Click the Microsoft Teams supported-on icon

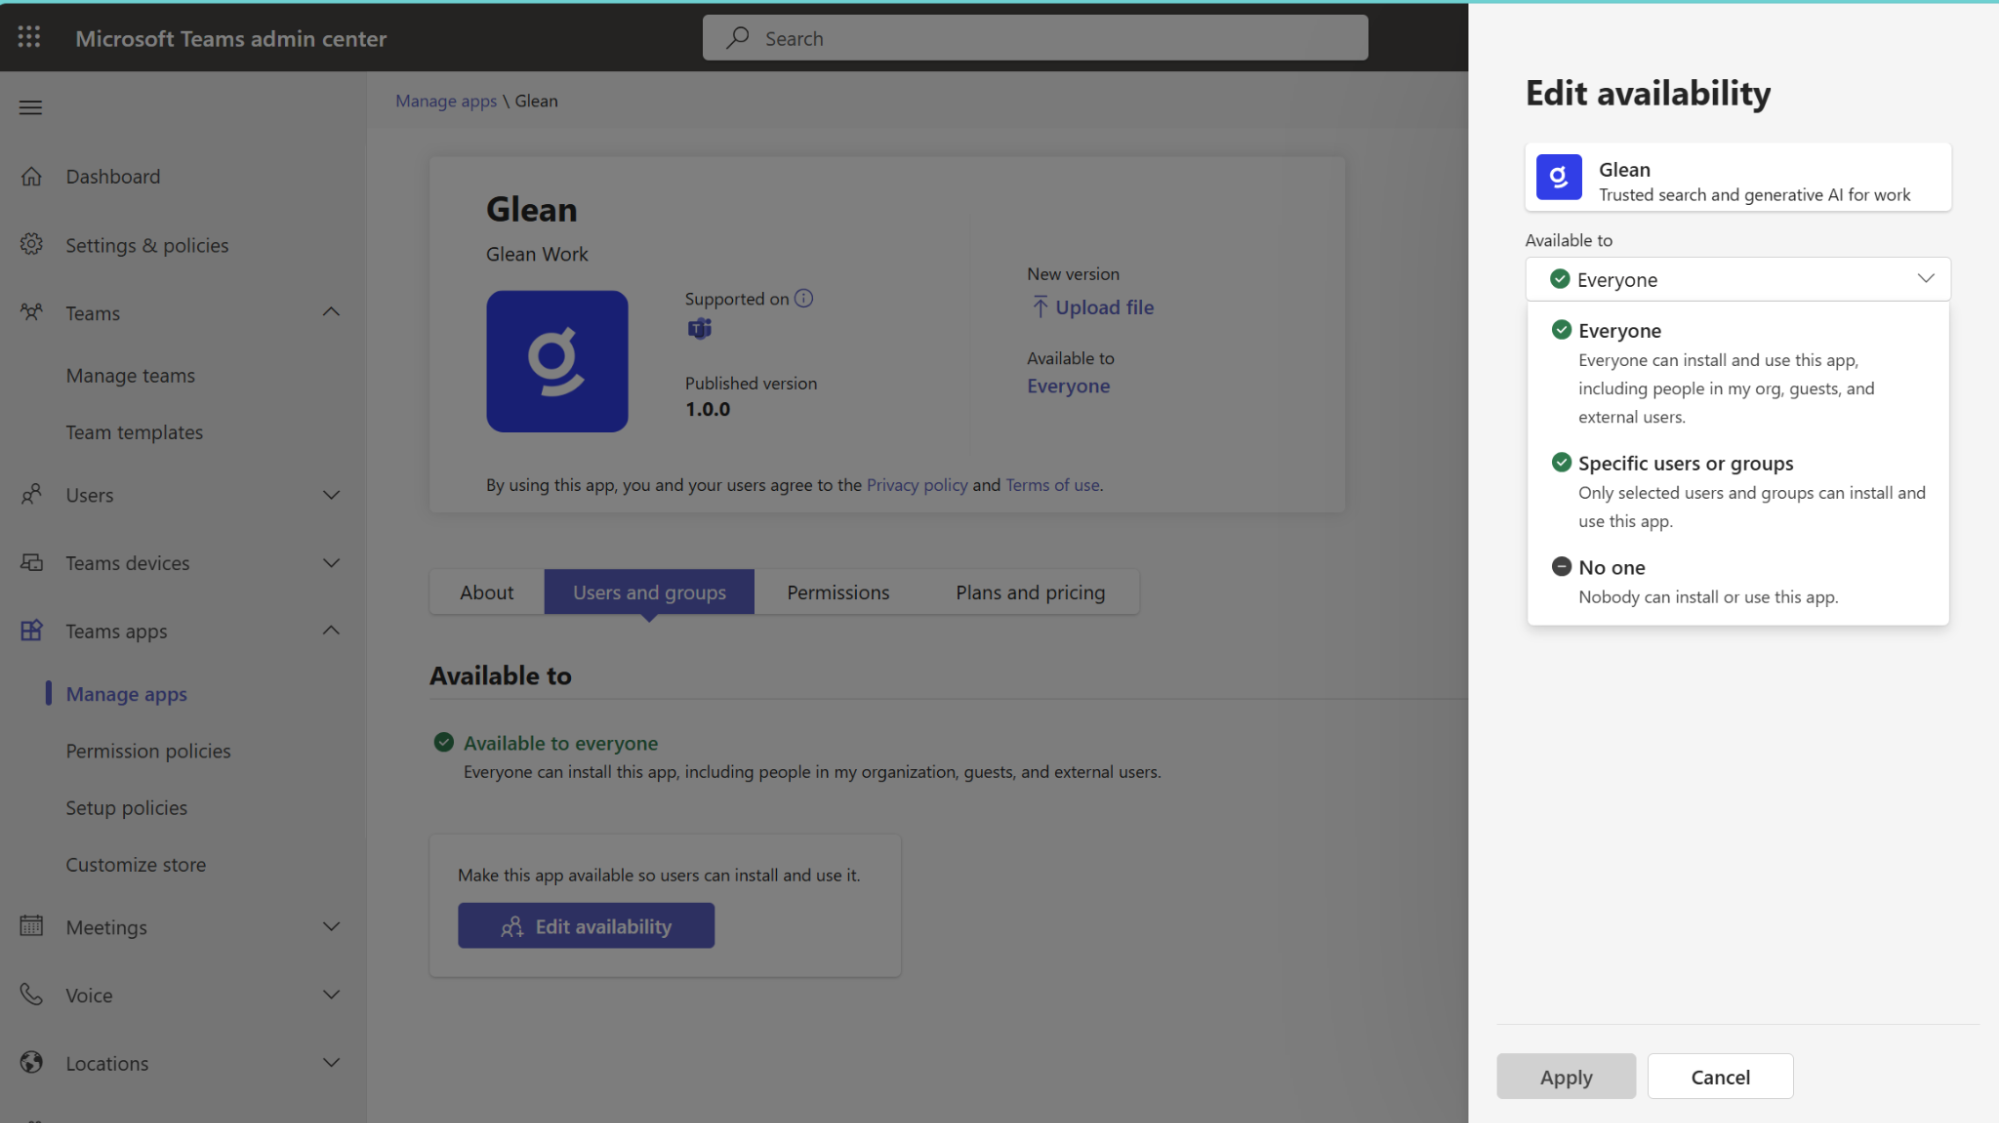(699, 328)
